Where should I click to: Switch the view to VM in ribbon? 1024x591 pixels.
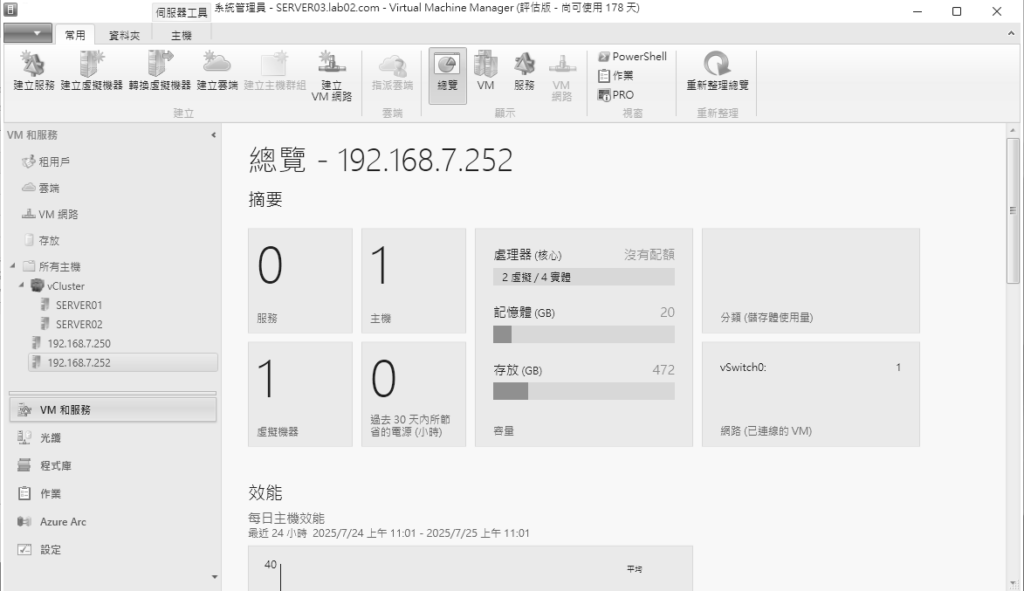485,71
